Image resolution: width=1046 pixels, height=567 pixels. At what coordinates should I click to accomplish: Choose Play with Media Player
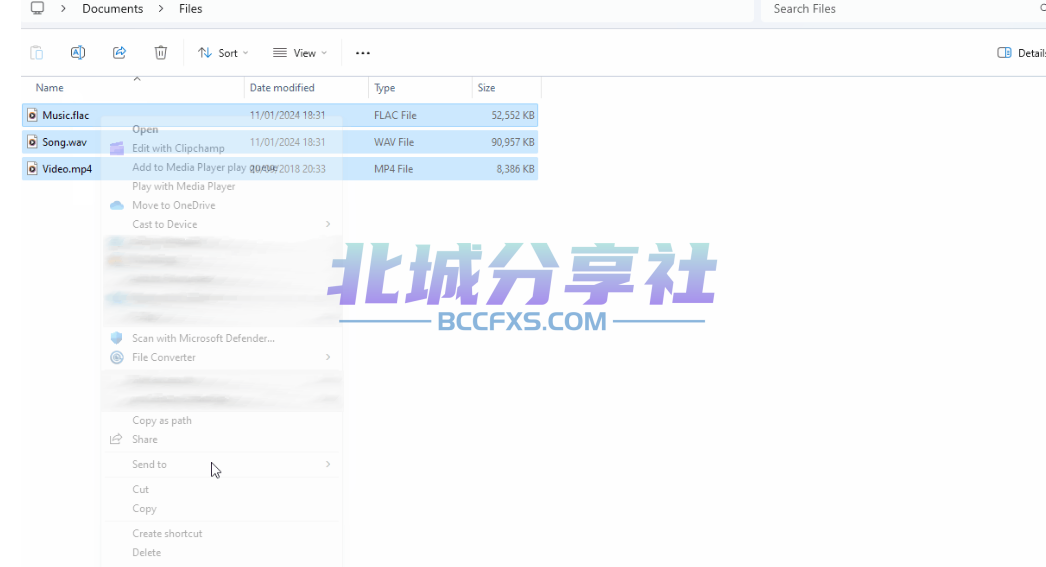coord(221,186)
